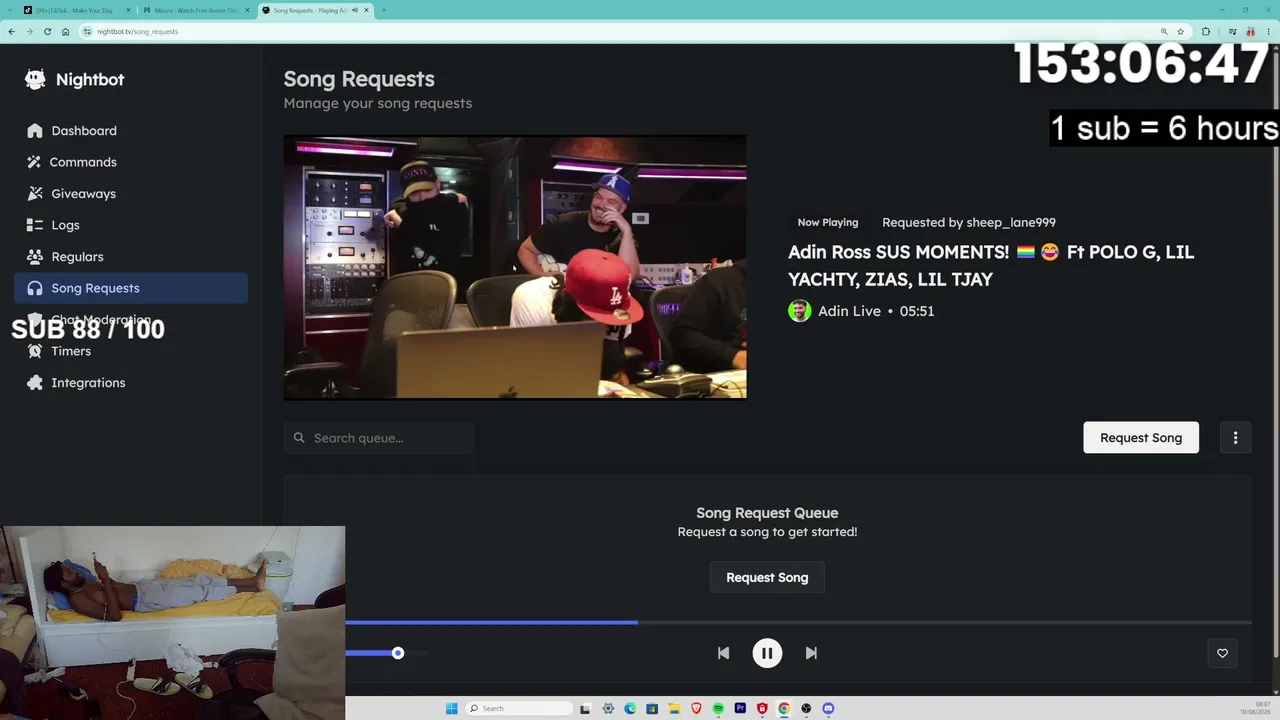View site information icon in address bar

pyautogui.click(x=88, y=31)
